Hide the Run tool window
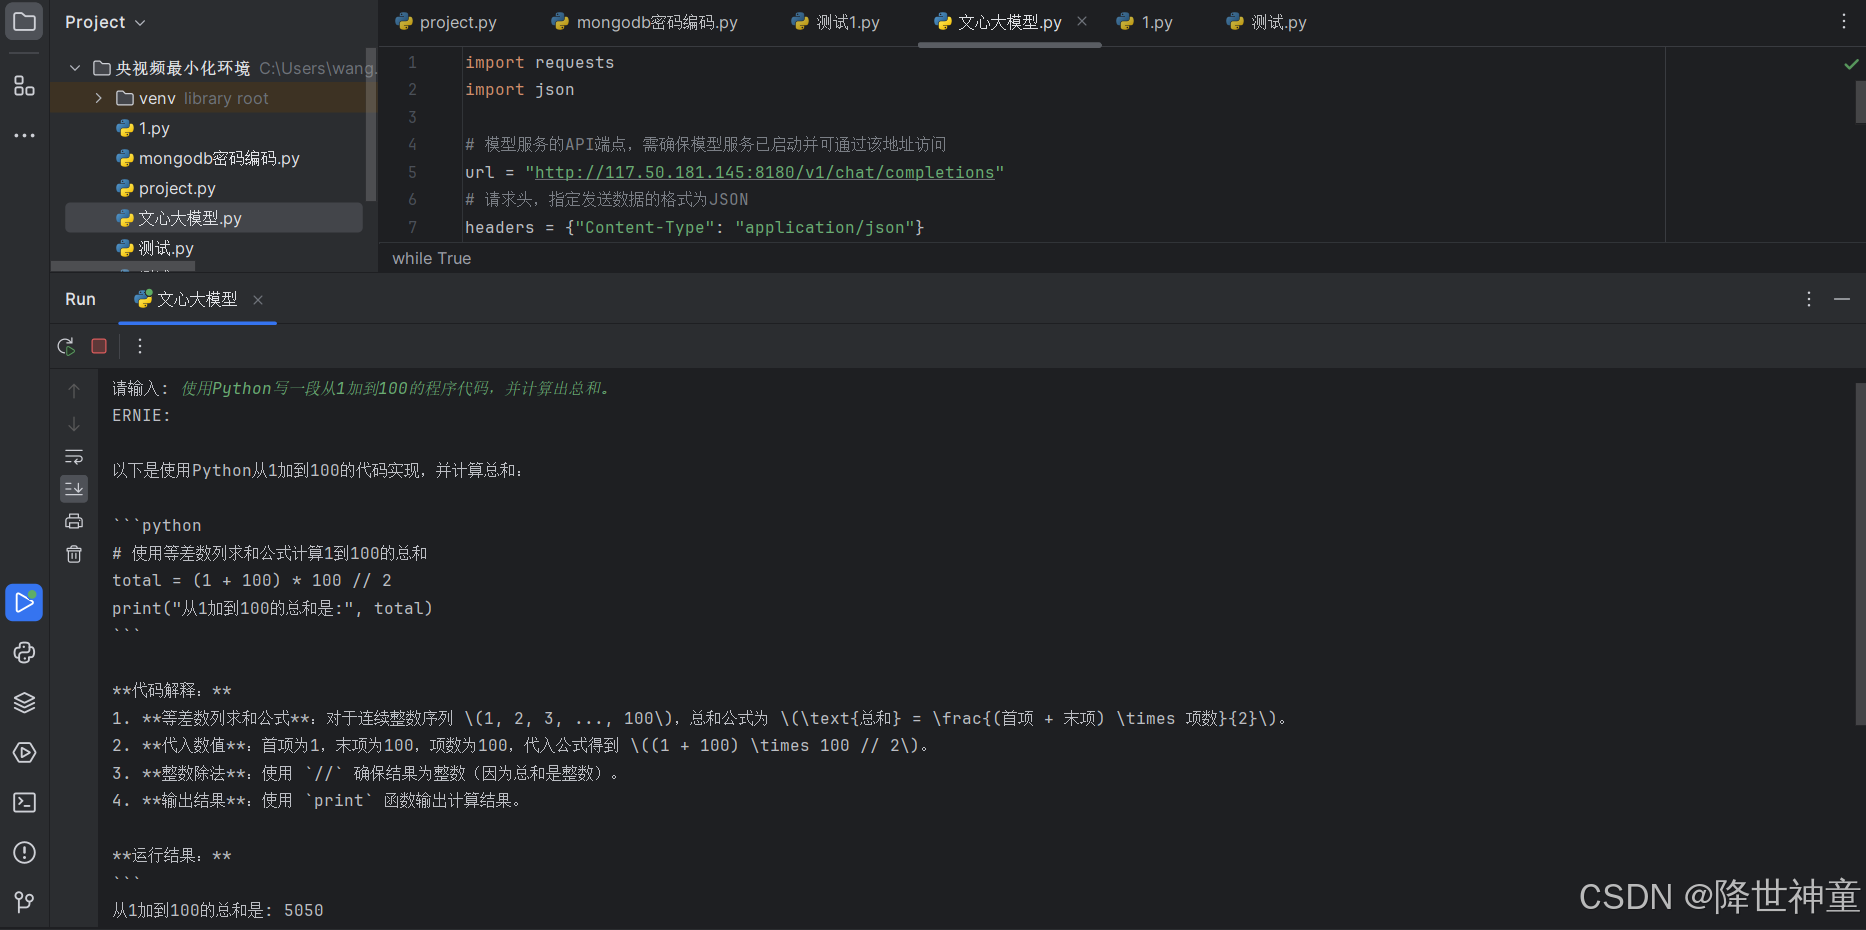 click(x=1842, y=299)
